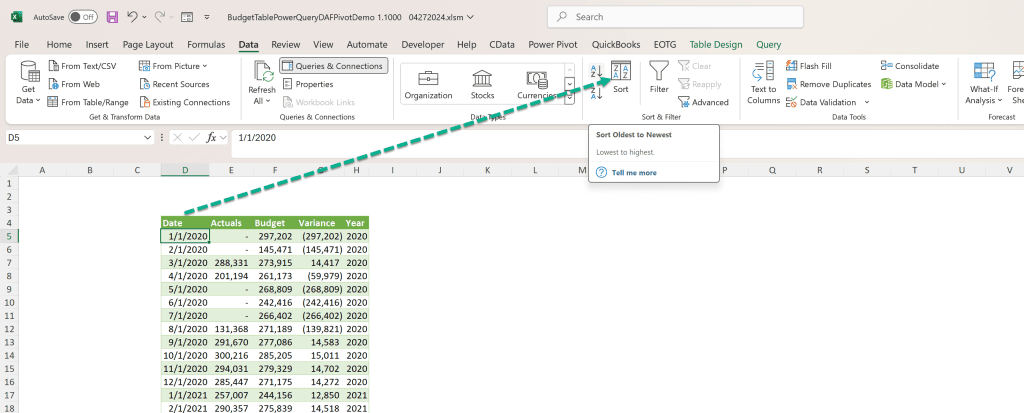
Task: Click the Text to Columns icon
Action: pos(763,82)
